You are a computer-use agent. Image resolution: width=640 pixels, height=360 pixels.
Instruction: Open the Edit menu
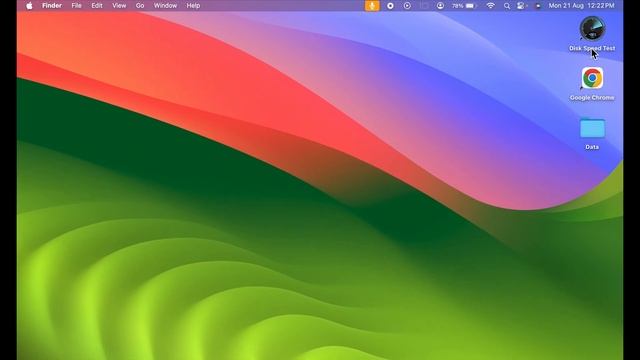pyautogui.click(x=97, y=6)
